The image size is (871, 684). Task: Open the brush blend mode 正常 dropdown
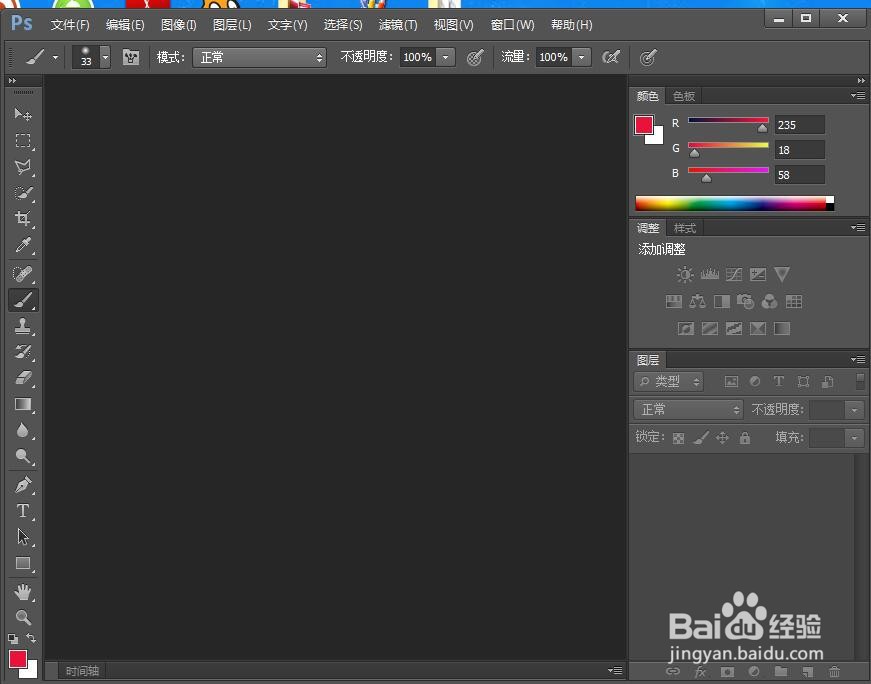[259, 57]
